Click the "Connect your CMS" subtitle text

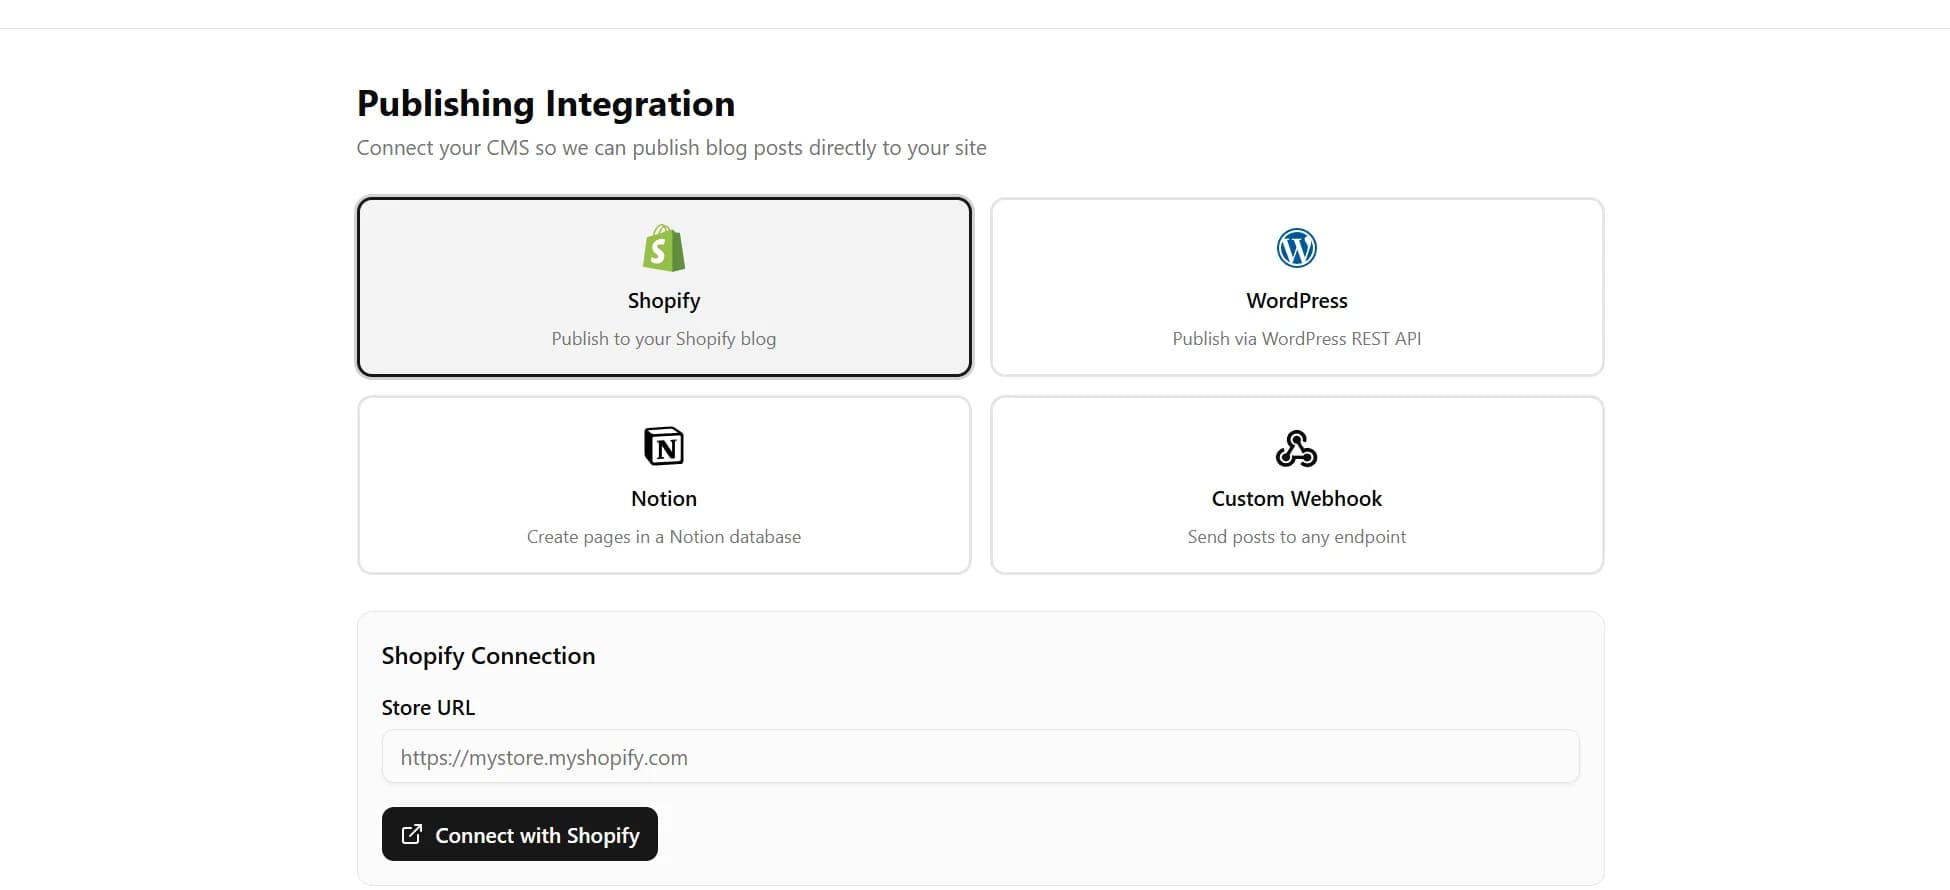point(672,148)
